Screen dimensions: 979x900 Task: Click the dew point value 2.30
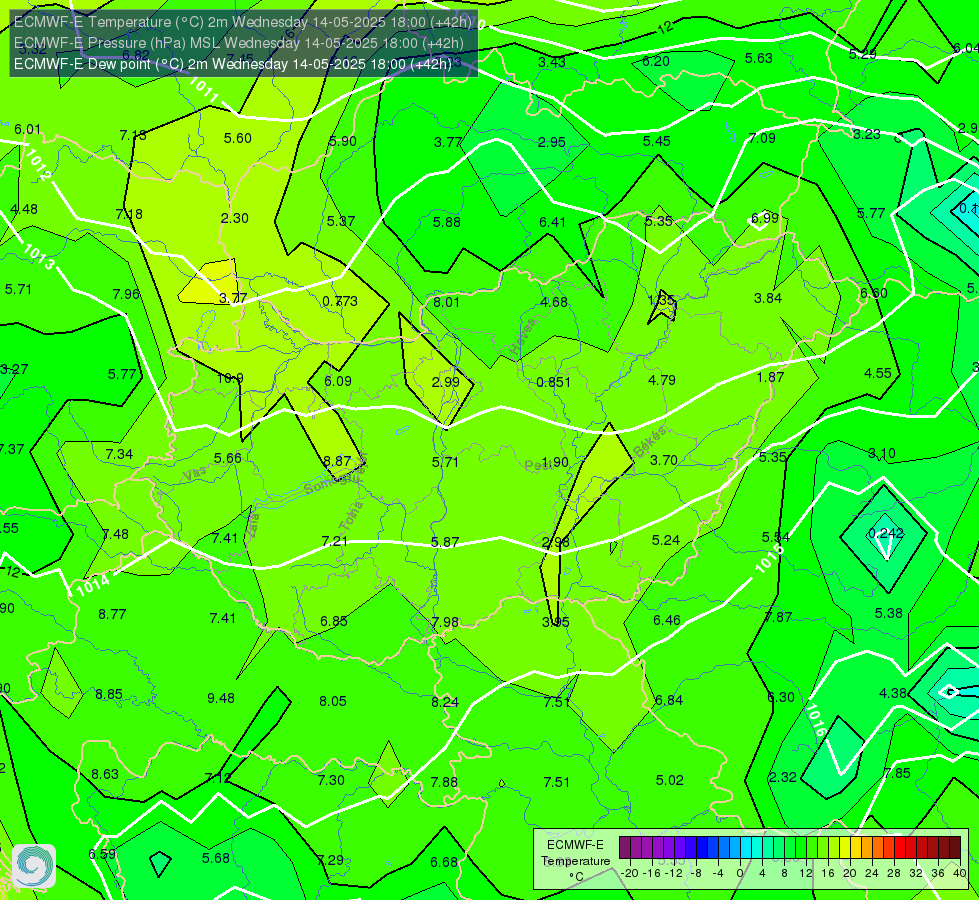[235, 218]
